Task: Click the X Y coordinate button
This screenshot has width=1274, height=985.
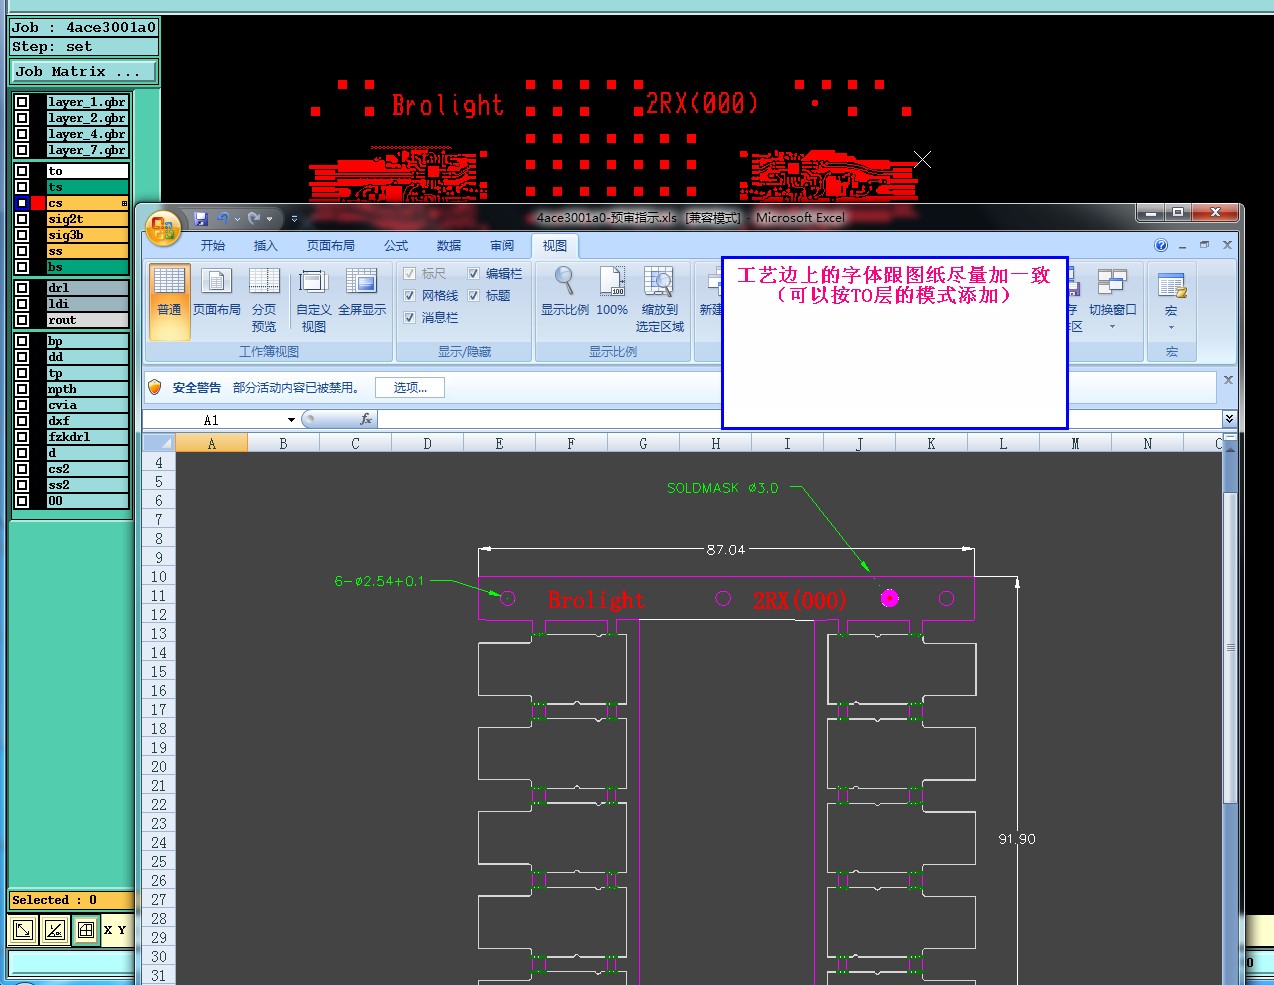Action: [x=115, y=930]
